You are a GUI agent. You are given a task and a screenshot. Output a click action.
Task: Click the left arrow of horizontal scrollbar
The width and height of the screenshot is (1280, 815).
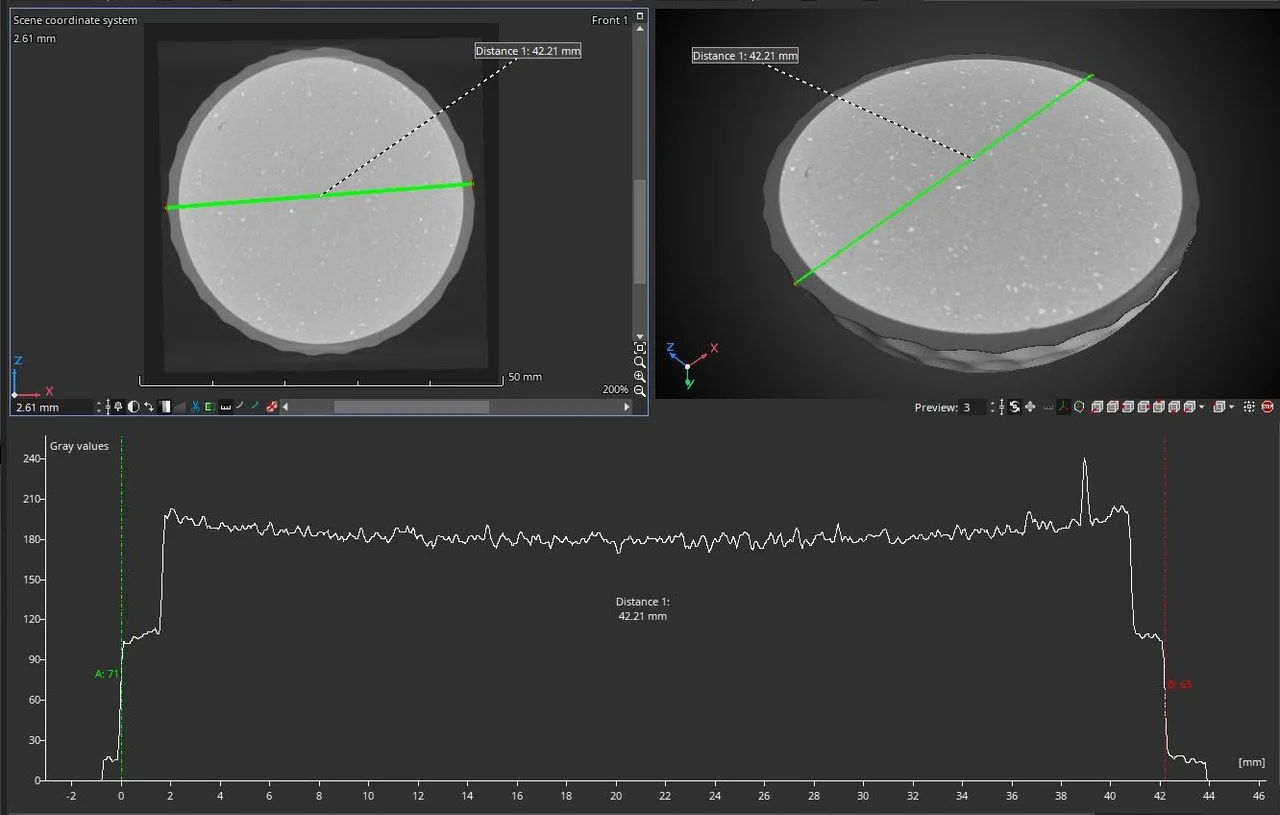(285, 407)
